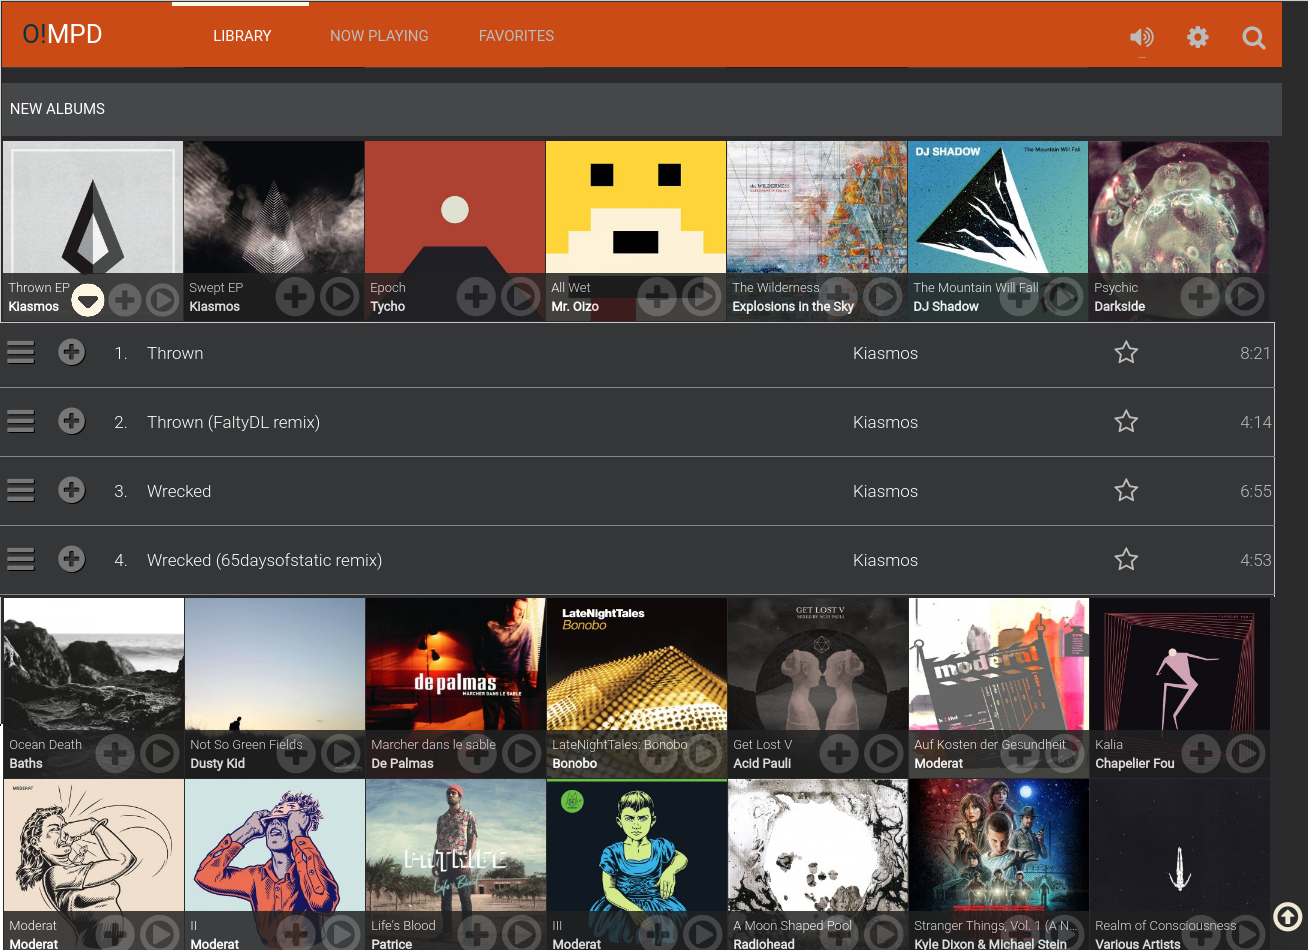
Task: Switch to the Now Playing tab
Action: (379, 36)
